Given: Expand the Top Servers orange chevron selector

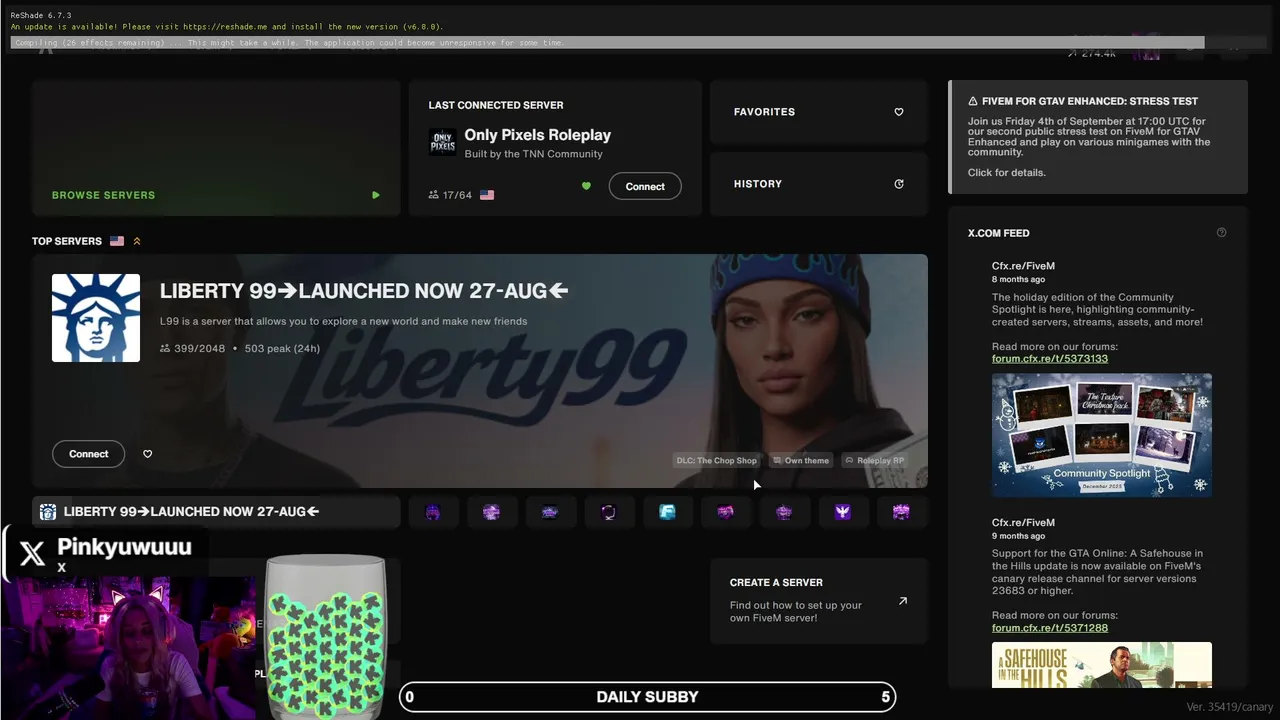Looking at the screenshot, I should point(137,241).
